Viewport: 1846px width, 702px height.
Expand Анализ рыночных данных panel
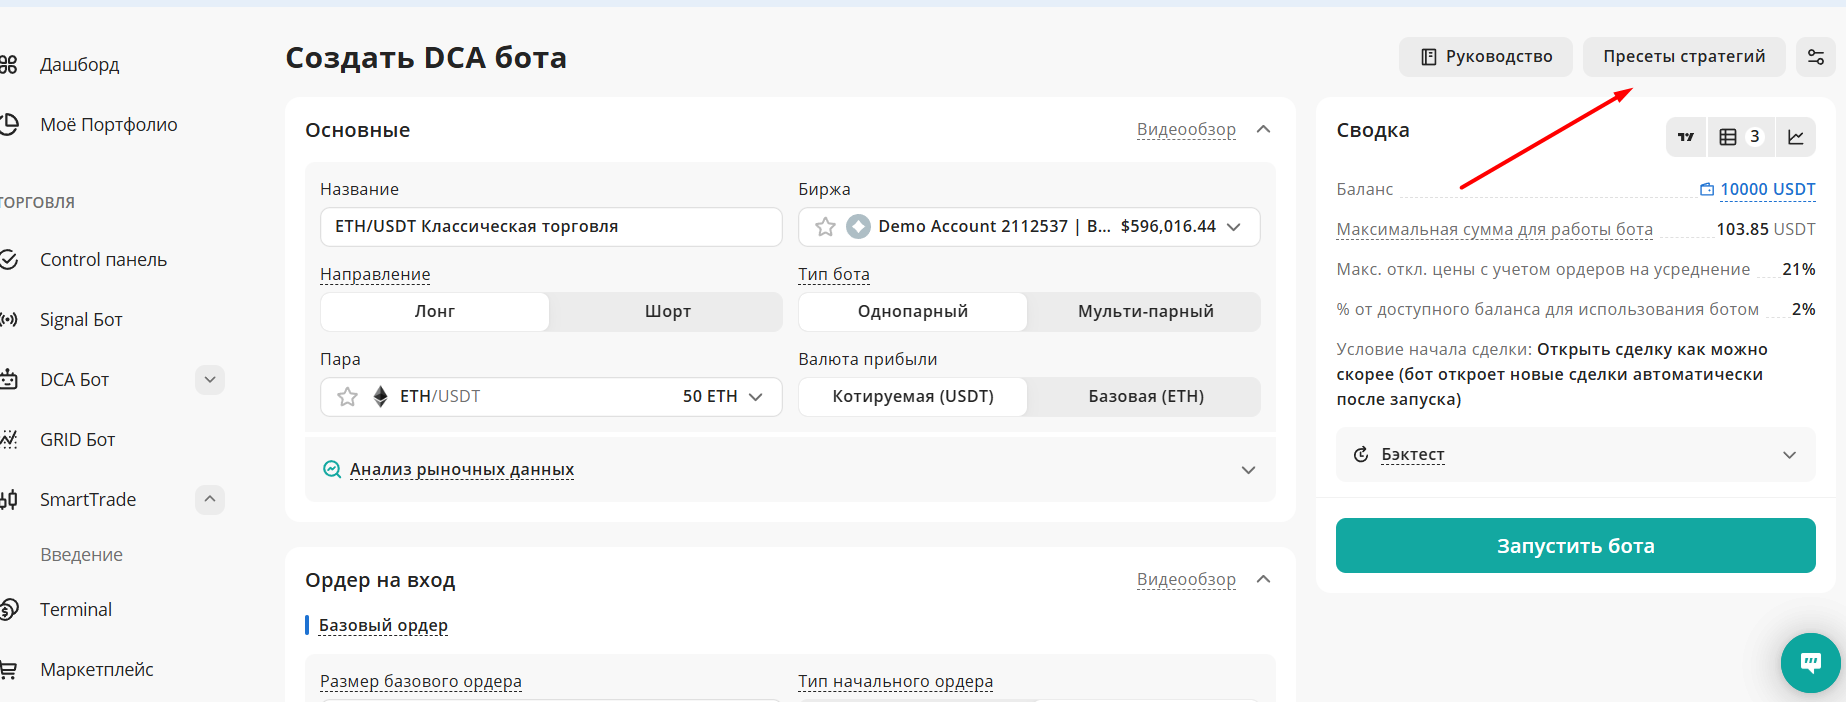point(1248,470)
